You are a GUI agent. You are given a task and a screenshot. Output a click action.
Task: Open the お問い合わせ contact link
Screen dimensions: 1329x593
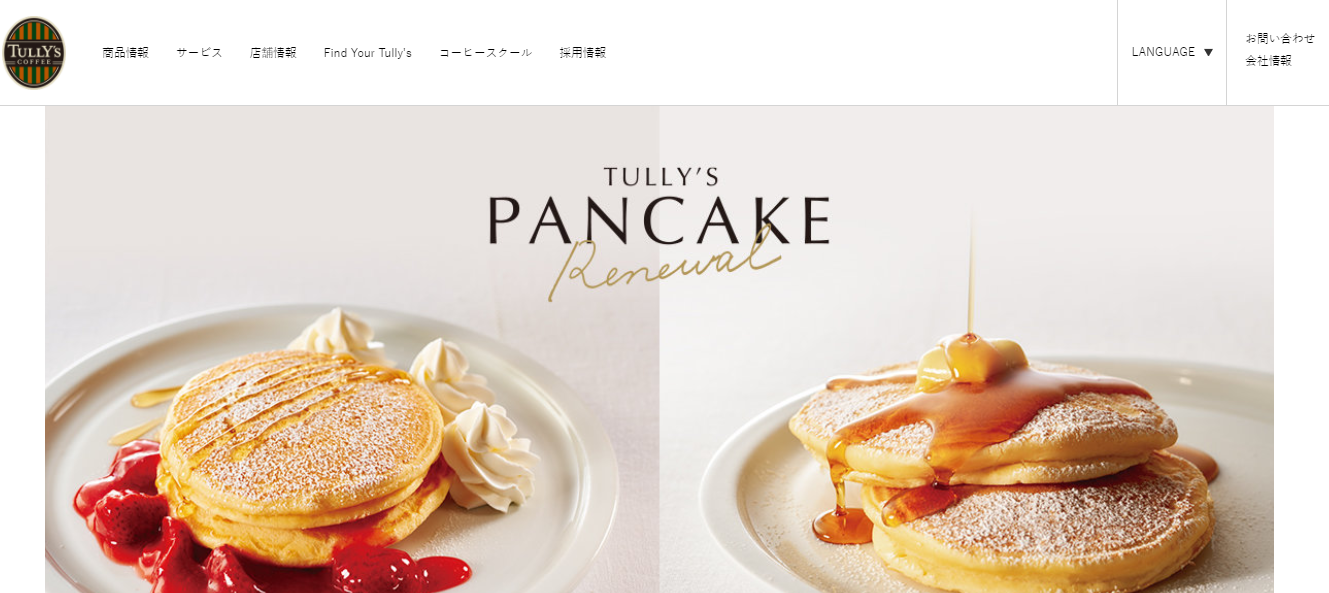point(1280,38)
